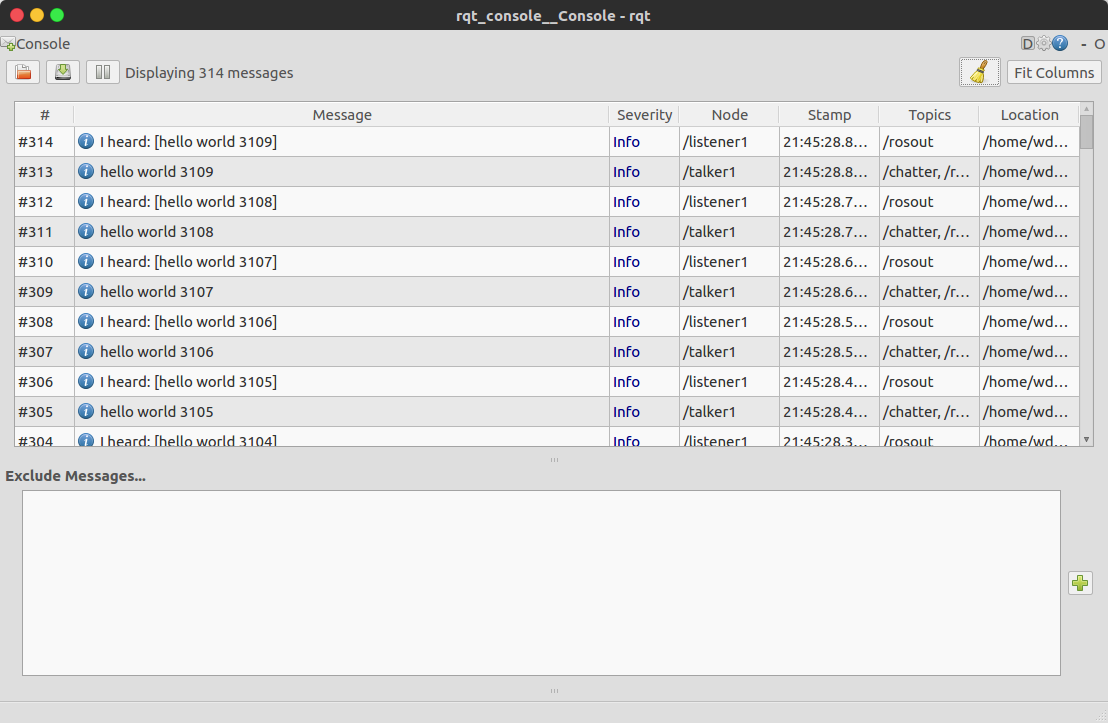Click the O button at the window edge
The height and width of the screenshot is (723, 1108).
pos(1100,44)
